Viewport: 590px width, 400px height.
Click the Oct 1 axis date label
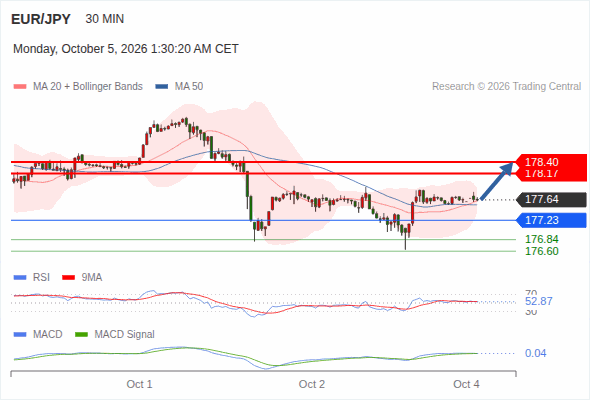[x=140, y=384]
